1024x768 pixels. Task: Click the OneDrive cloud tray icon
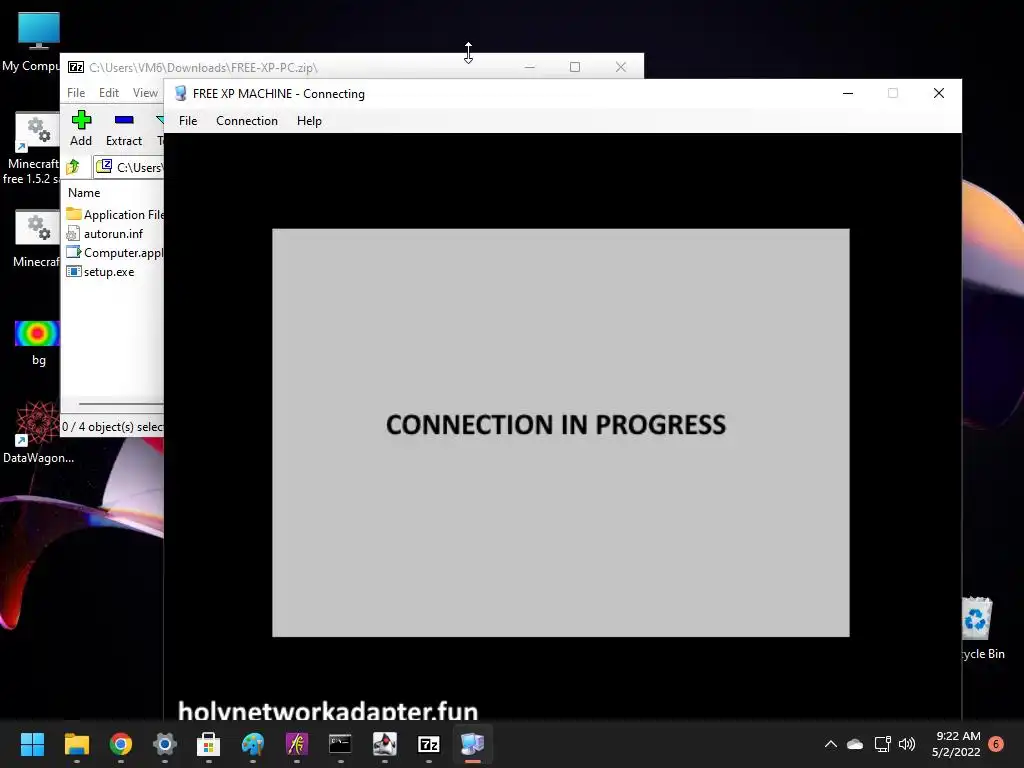pyautogui.click(x=855, y=744)
